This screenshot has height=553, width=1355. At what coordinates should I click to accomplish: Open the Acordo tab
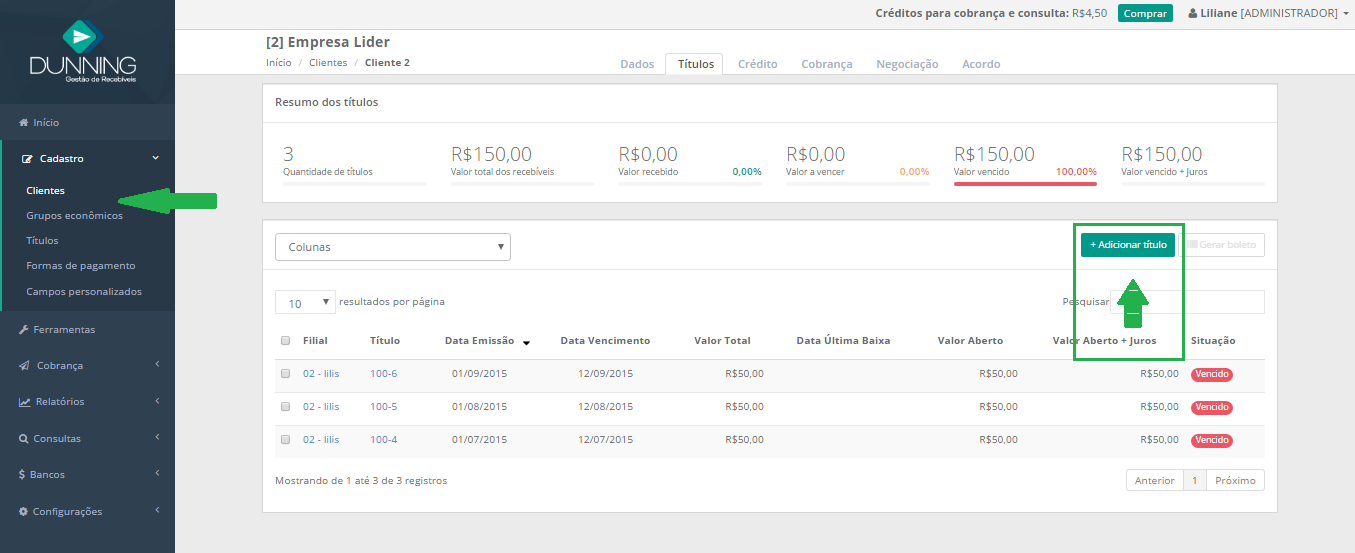click(x=981, y=64)
